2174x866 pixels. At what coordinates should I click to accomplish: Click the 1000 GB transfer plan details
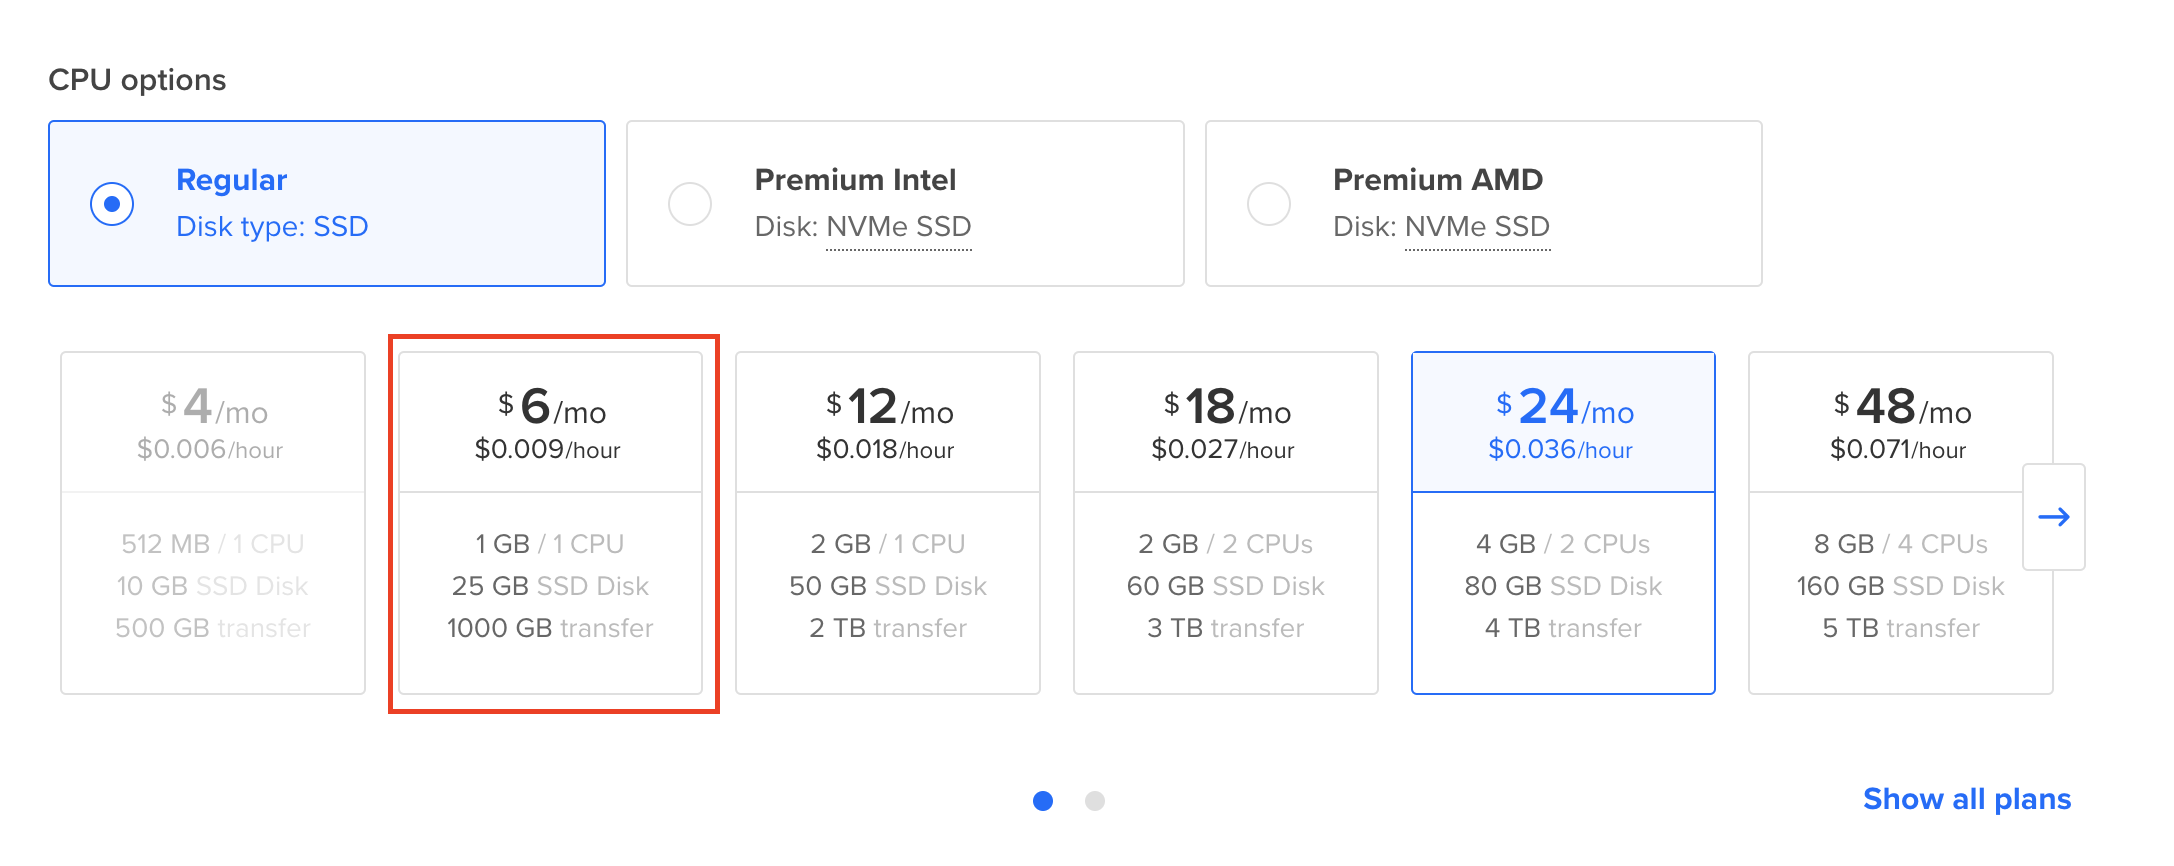(x=550, y=628)
